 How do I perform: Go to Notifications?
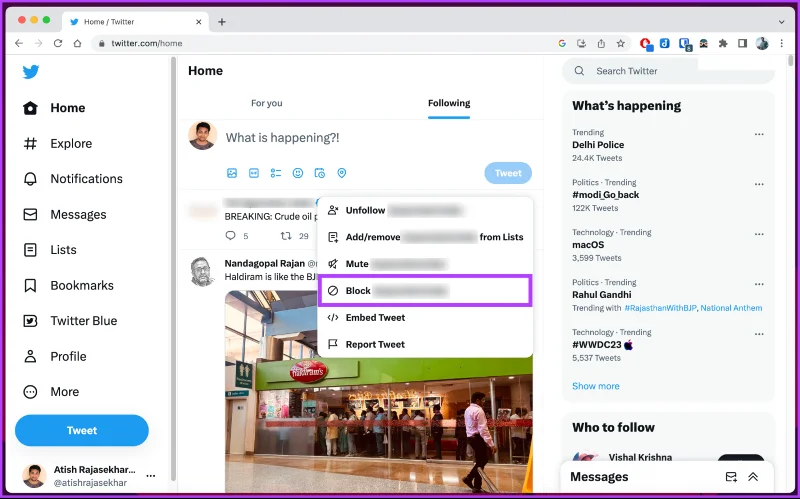point(72,179)
